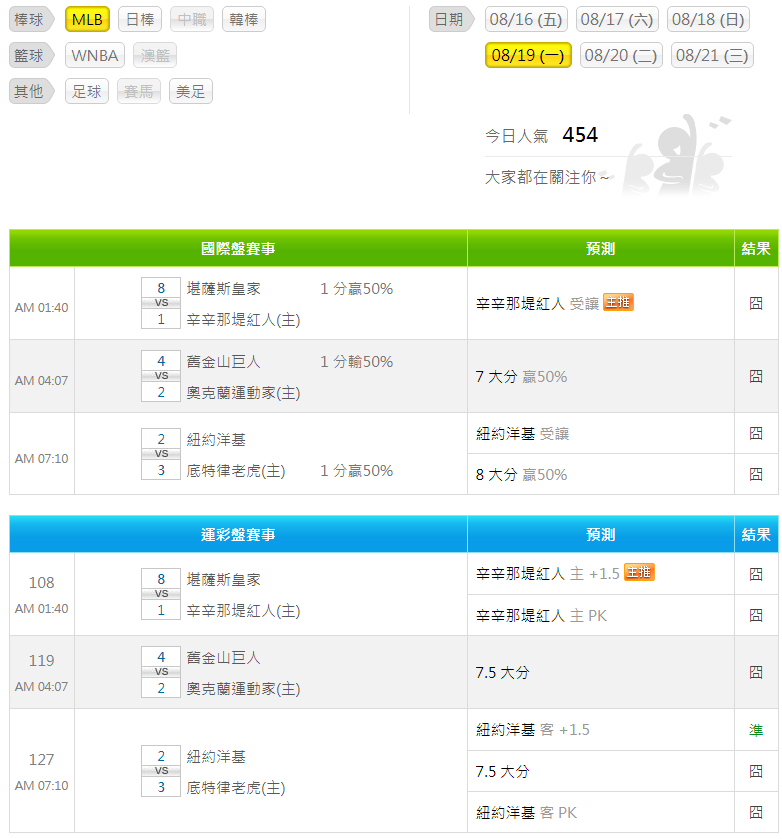Click the 日期 label

tap(451, 19)
